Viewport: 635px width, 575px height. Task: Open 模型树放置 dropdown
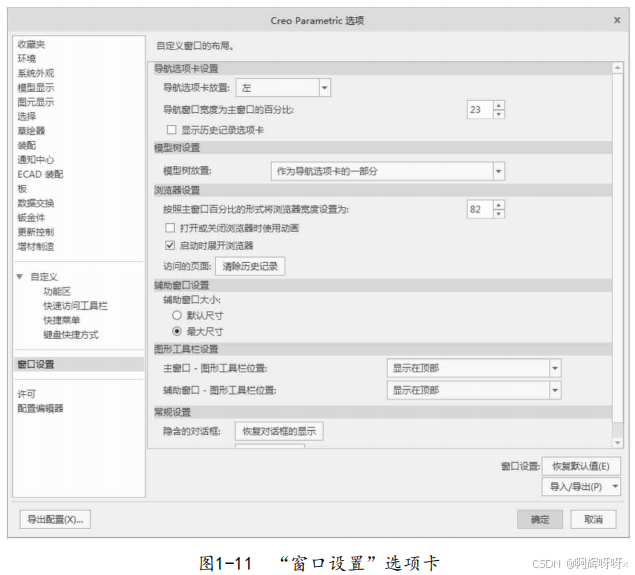tap(388, 171)
